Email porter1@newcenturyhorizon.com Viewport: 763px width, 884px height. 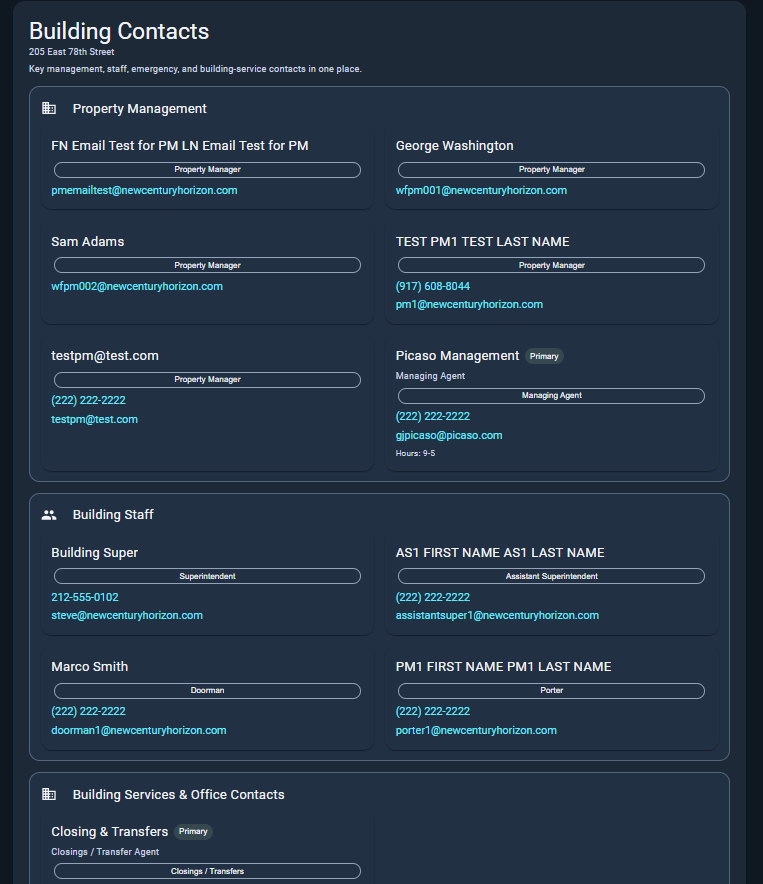tap(476, 730)
